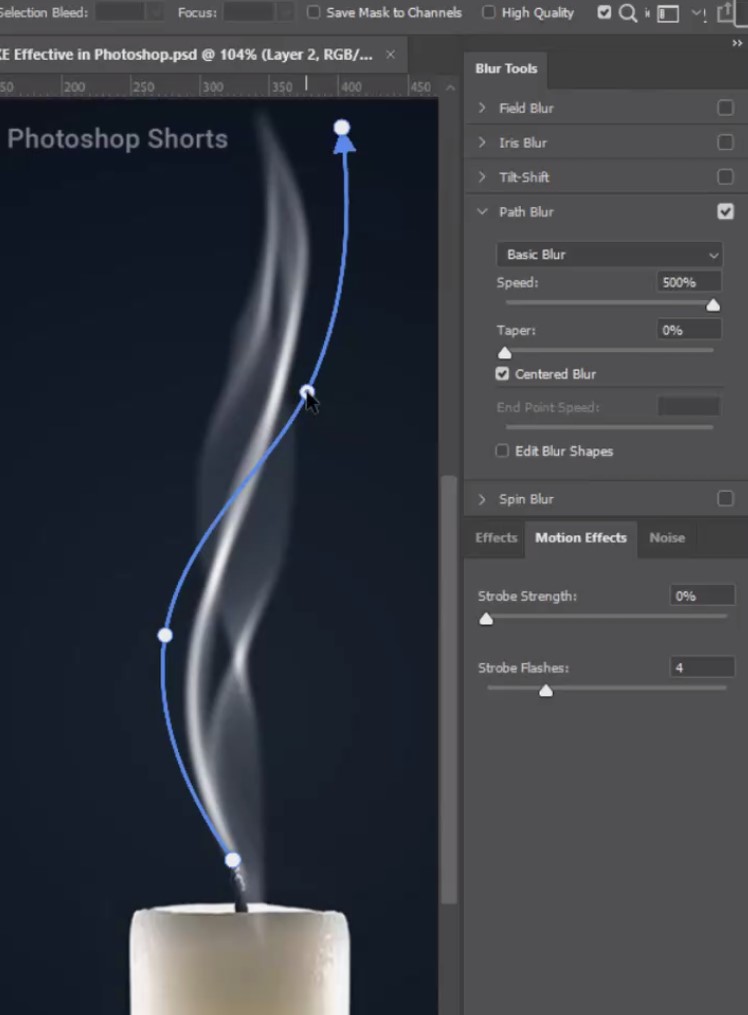The image size is (748, 1015).
Task: Toggle the checked preview checkbox beside High Quality
Action: tap(604, 13)
